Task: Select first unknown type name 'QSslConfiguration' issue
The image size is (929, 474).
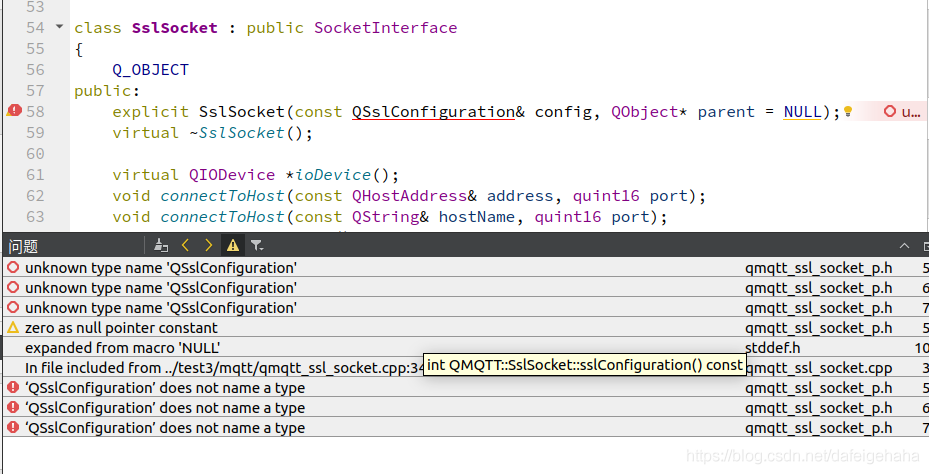Action: point(160,268)
